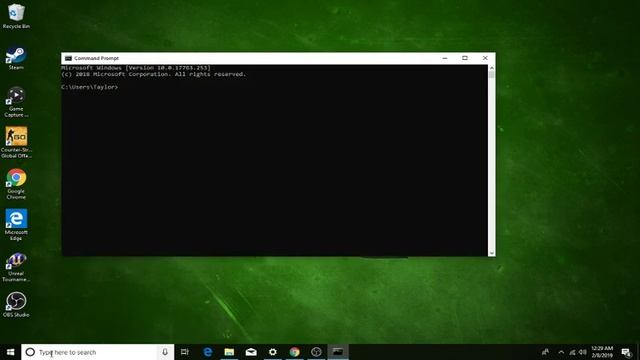Open the Mail app from the taskbar
The width and height of the screenshot is (640, 360).
coord(251,352)
